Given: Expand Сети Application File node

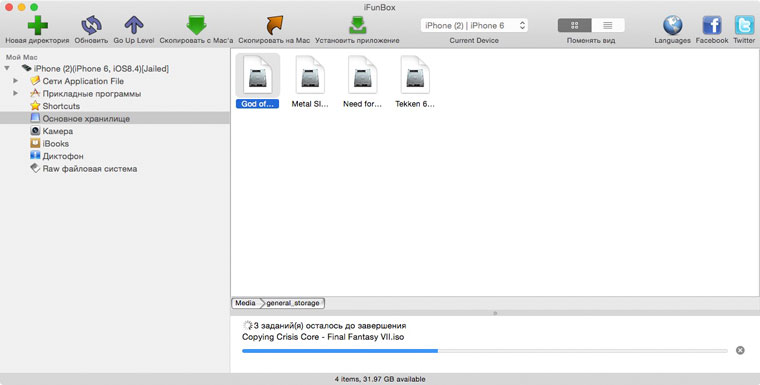Looking at the screenshot, I should pos(16,80).
